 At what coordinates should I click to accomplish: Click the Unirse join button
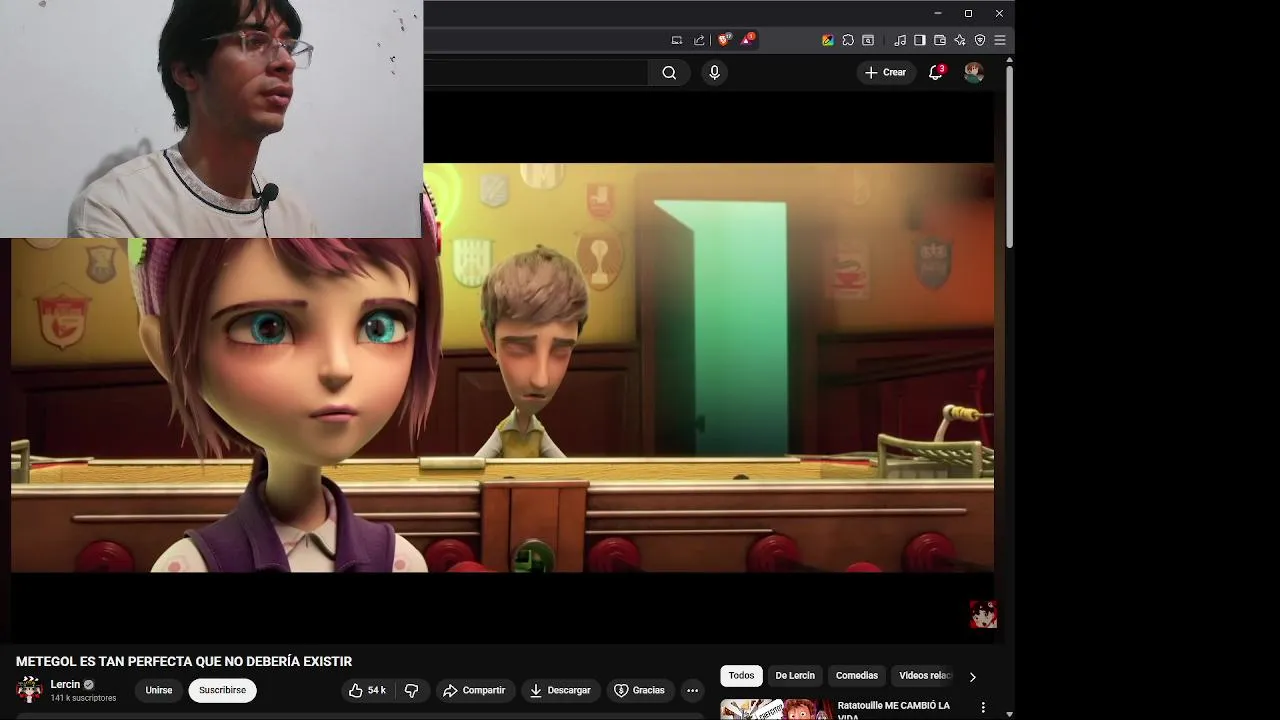click(159, 690)
